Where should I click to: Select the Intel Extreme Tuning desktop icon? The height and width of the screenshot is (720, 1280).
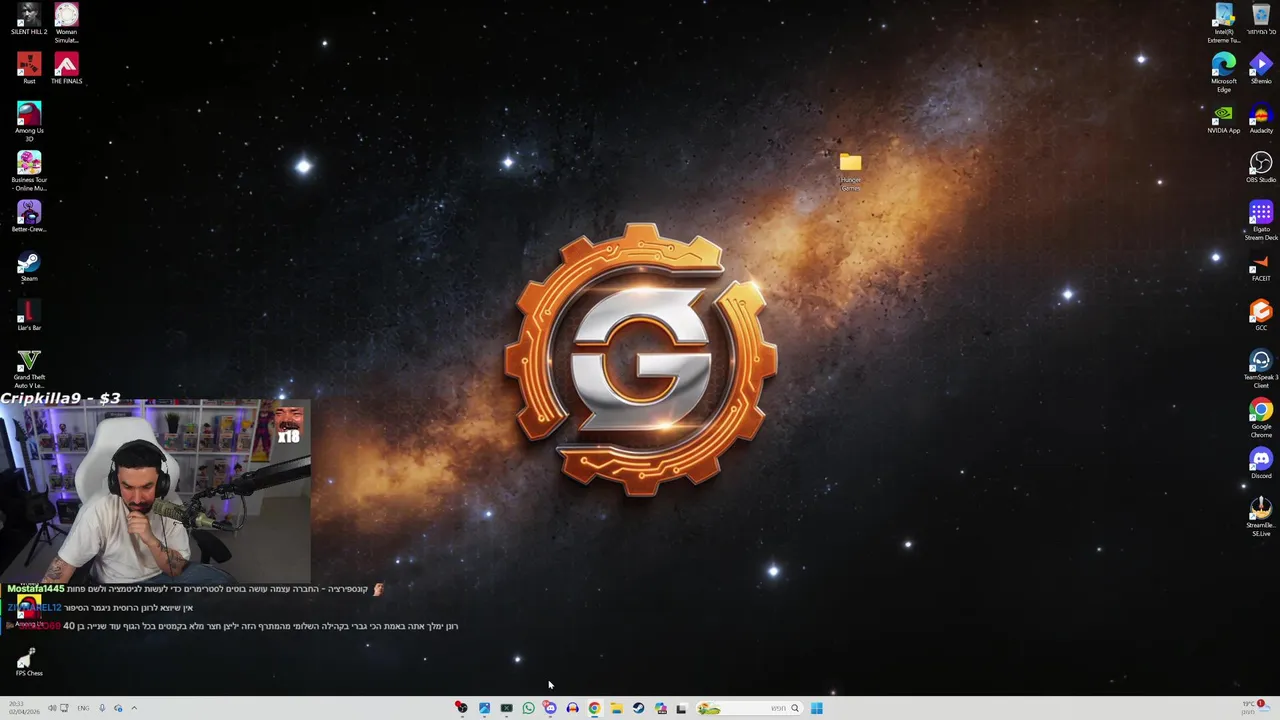coord(1224,23)
